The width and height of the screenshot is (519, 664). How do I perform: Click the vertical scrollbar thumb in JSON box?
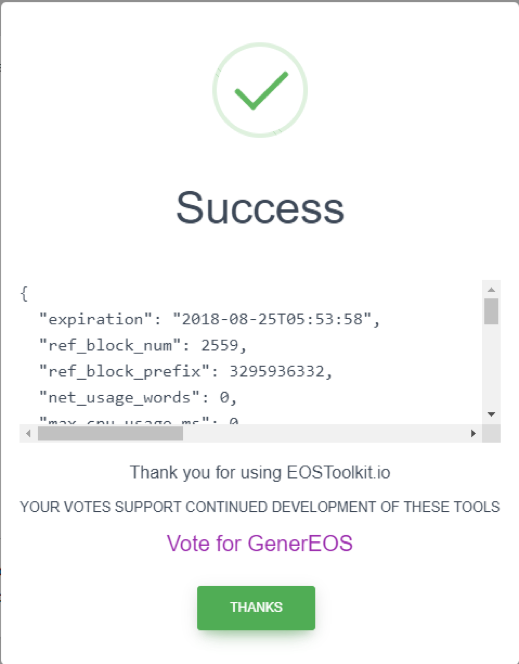click(491, 311)
